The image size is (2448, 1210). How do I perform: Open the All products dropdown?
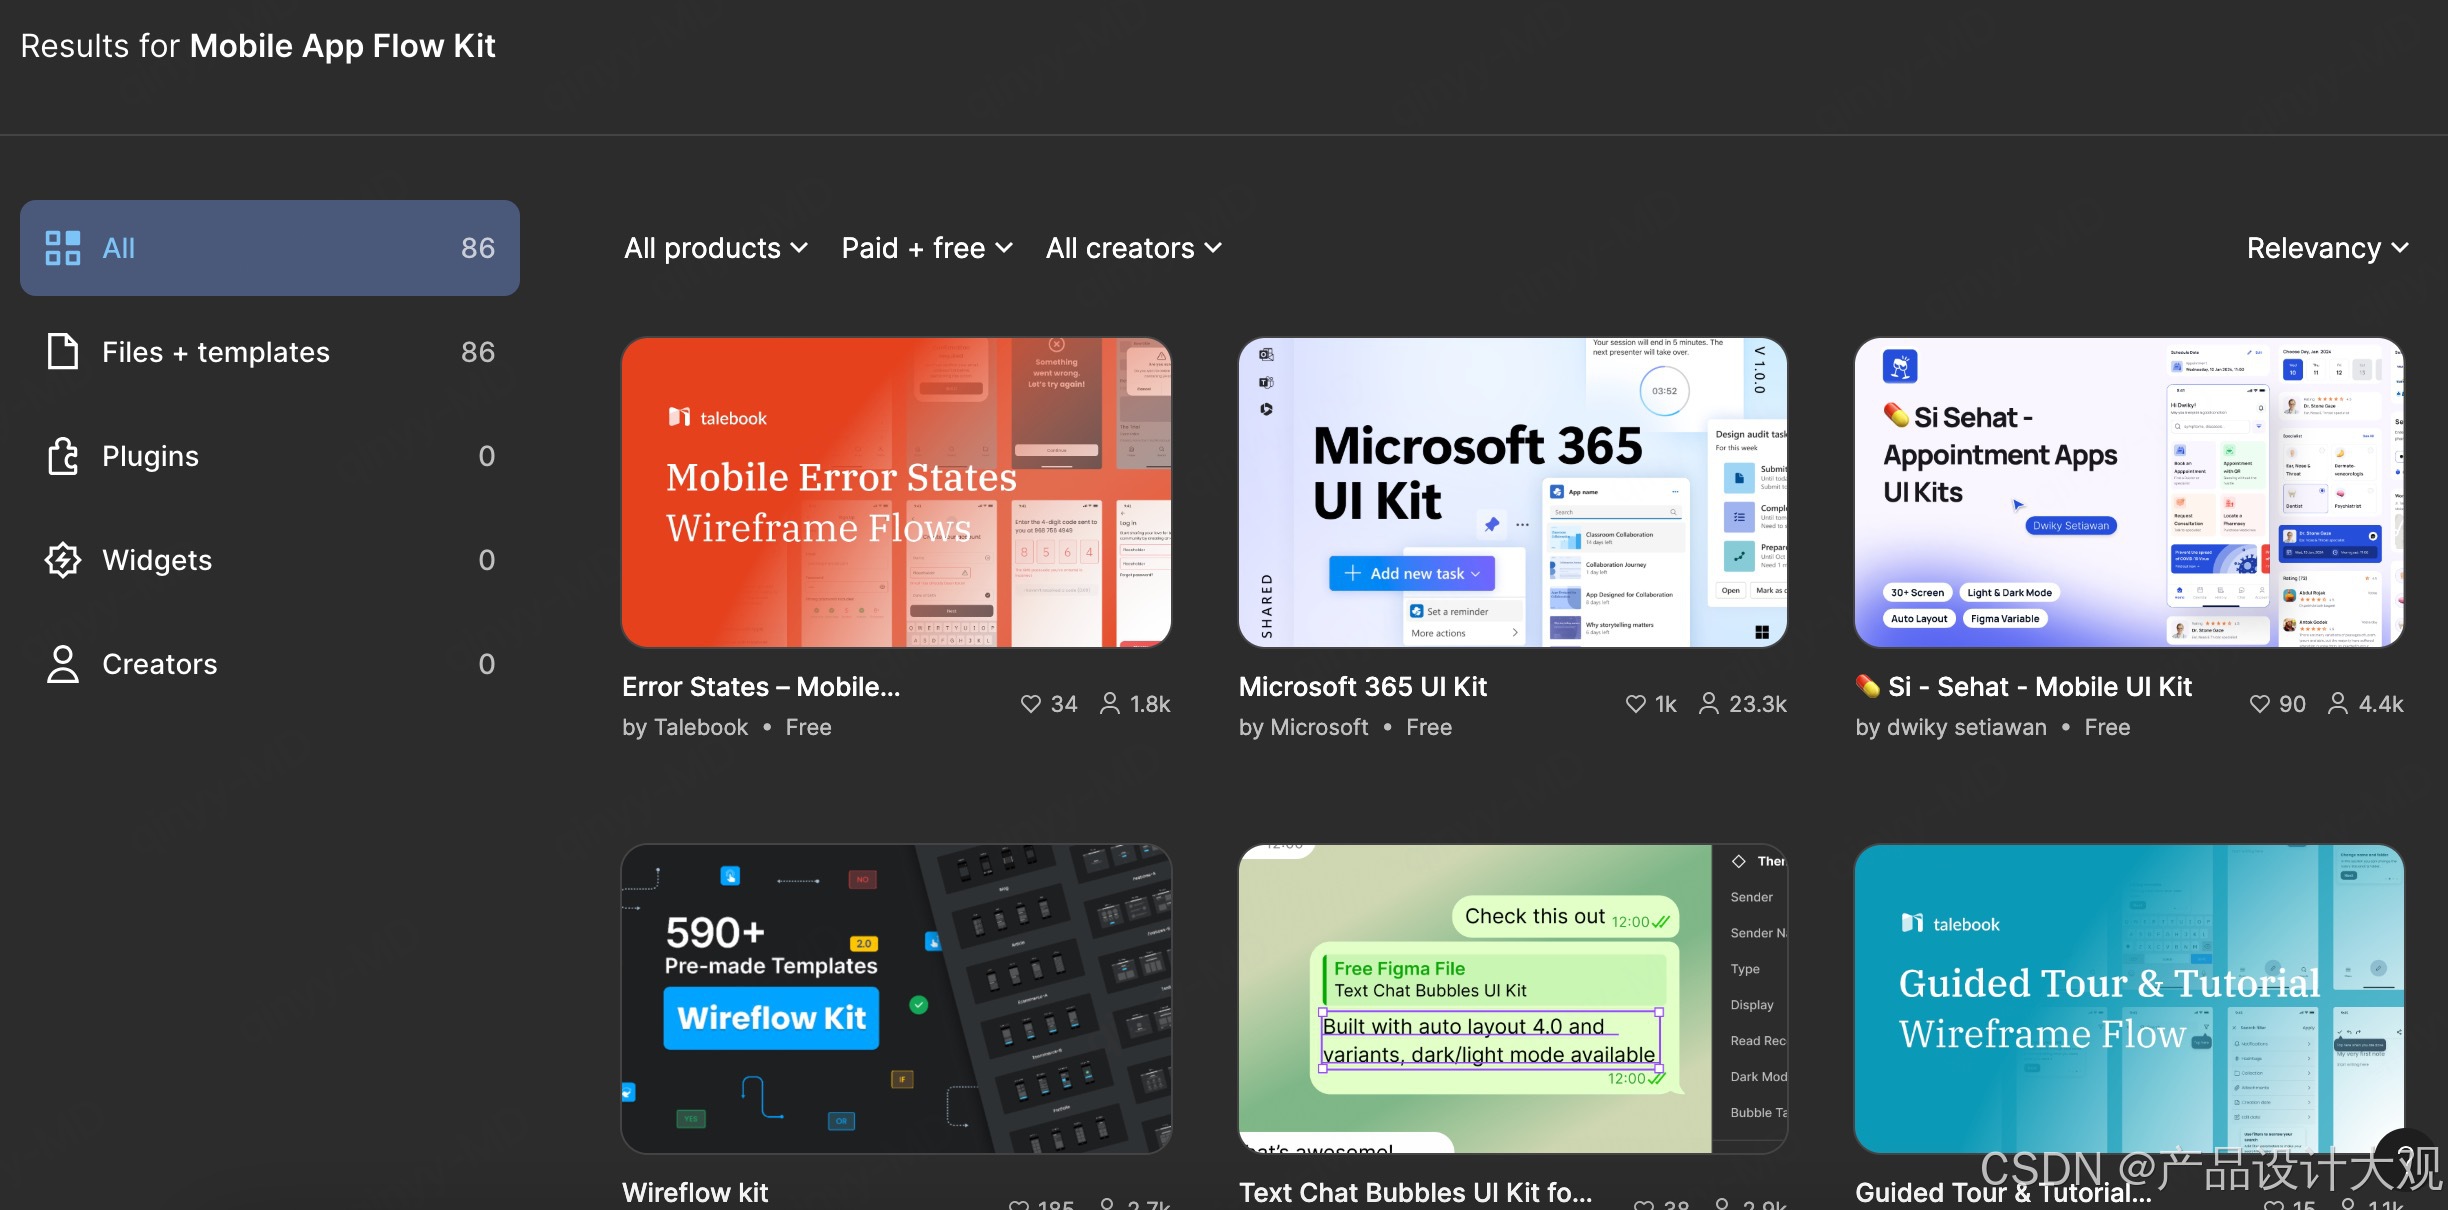pyautogui.click(x=715, y=248)
